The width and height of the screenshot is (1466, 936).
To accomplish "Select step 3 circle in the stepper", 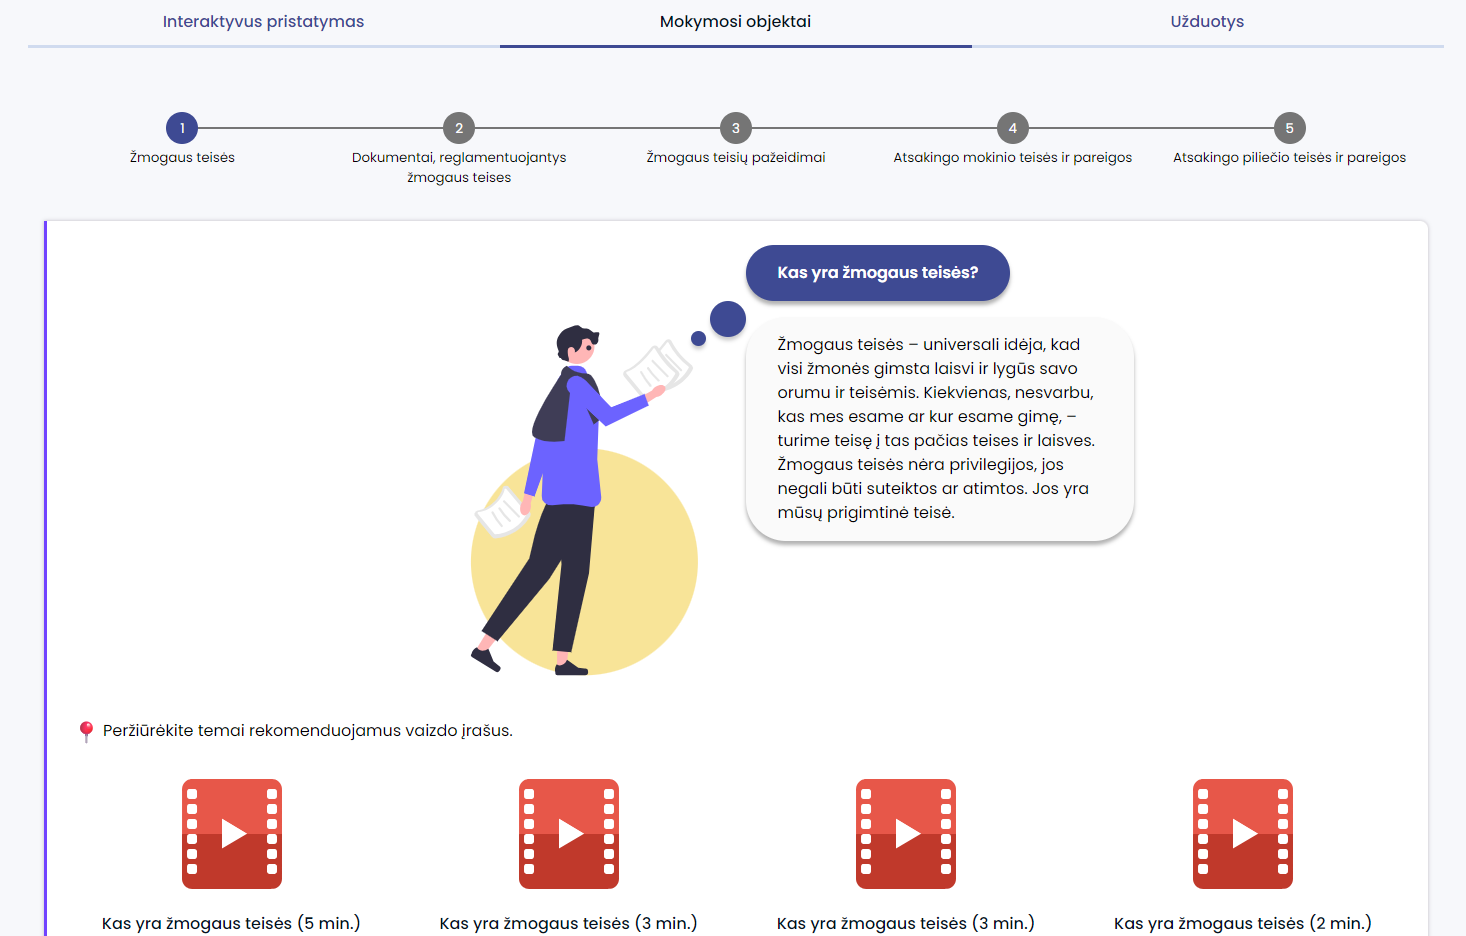I will (736, 128).
